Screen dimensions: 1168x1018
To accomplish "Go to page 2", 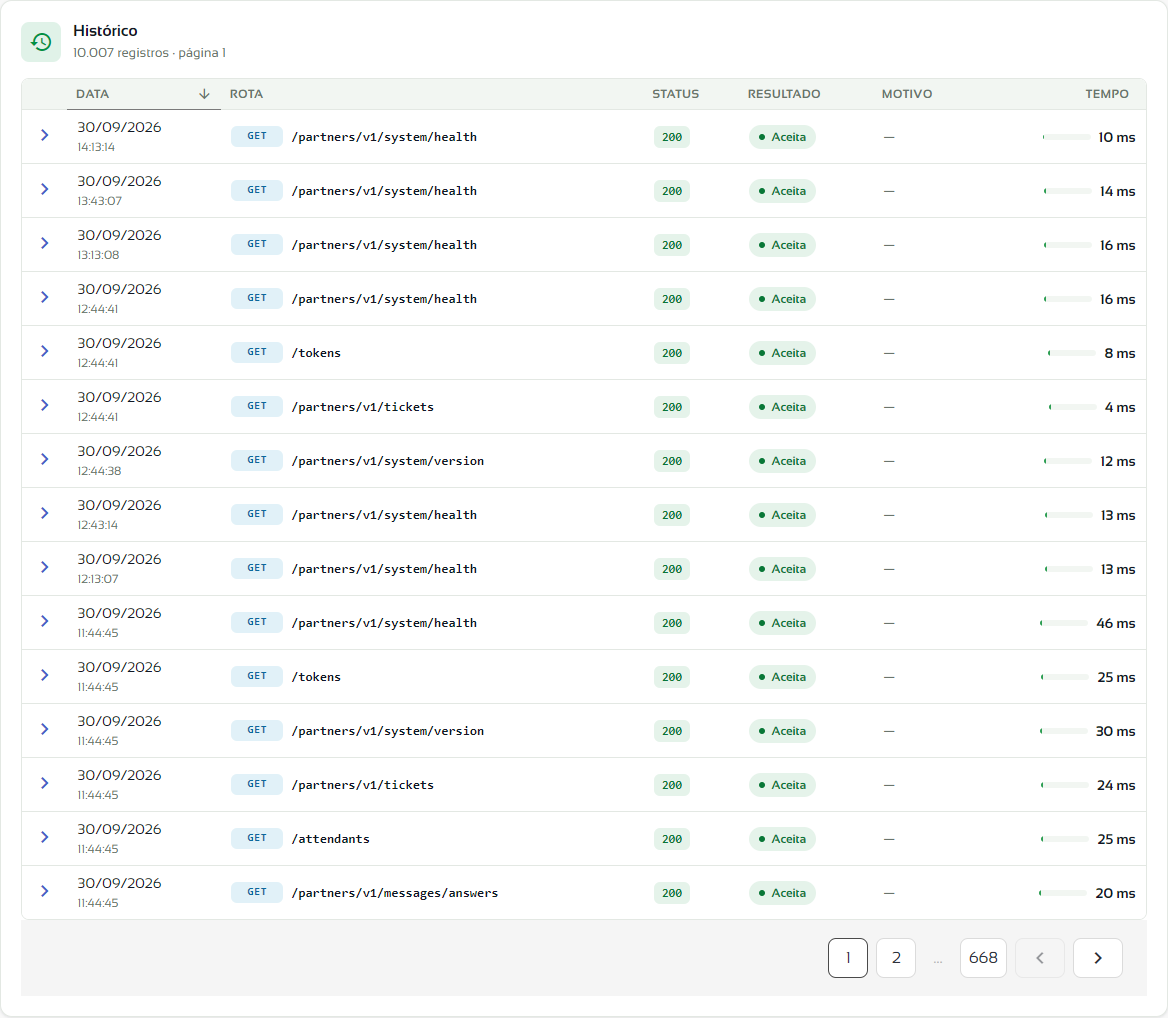I will (896, 958).
